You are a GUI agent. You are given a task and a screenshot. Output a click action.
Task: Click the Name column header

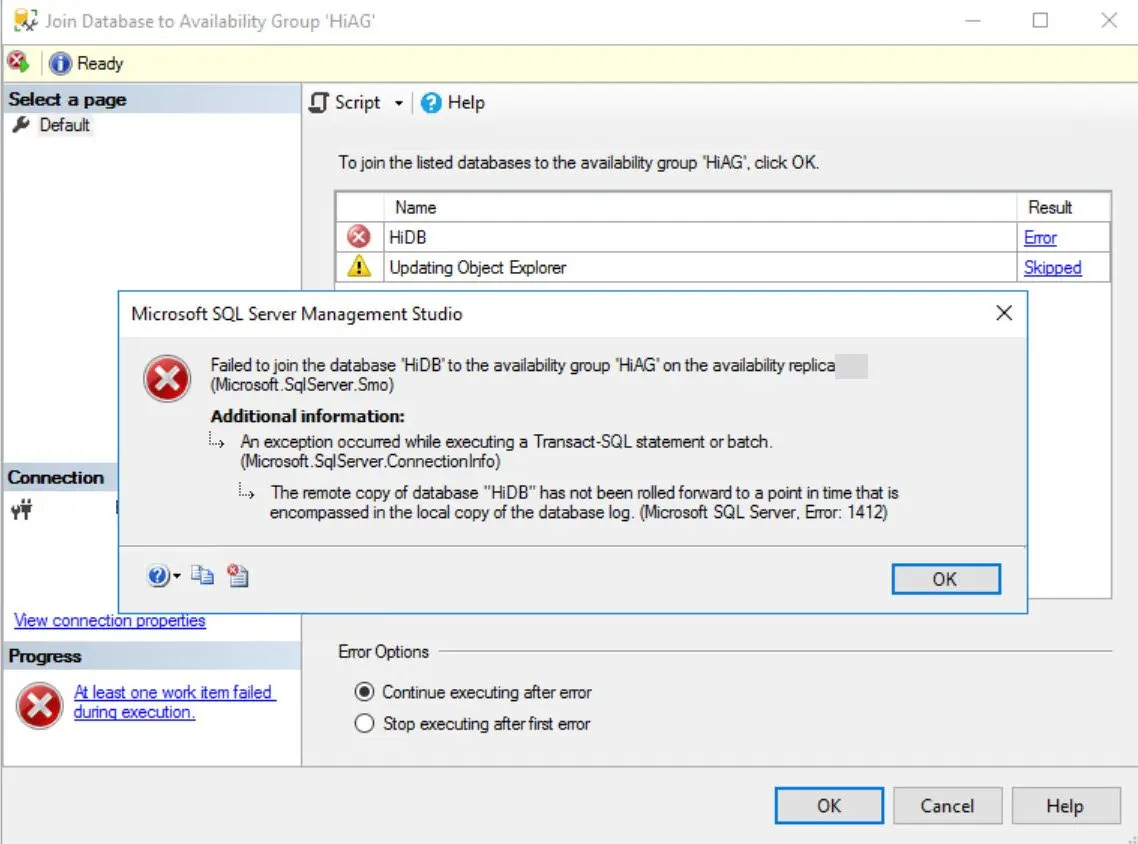[415, 208]
